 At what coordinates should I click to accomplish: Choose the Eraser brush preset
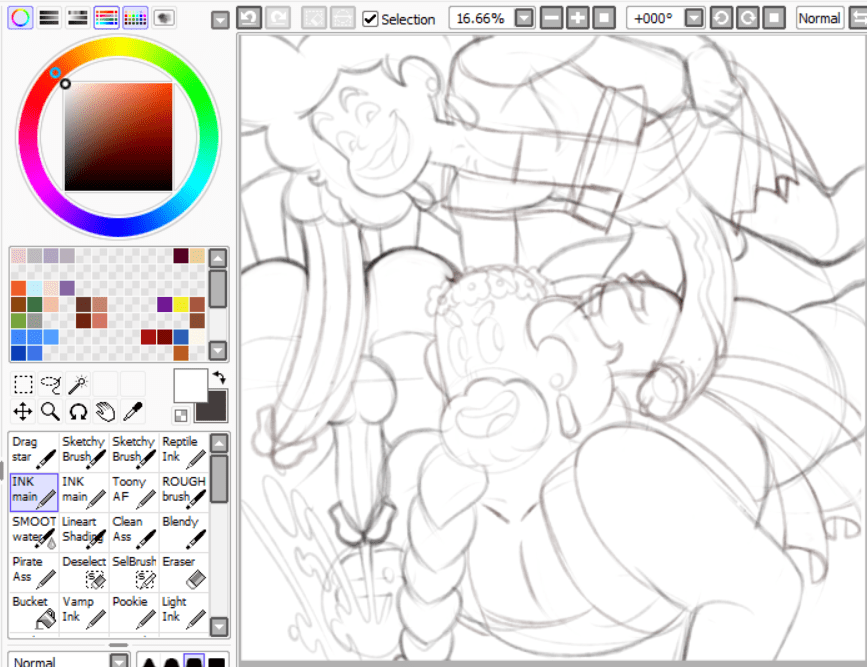coord(184,571)
